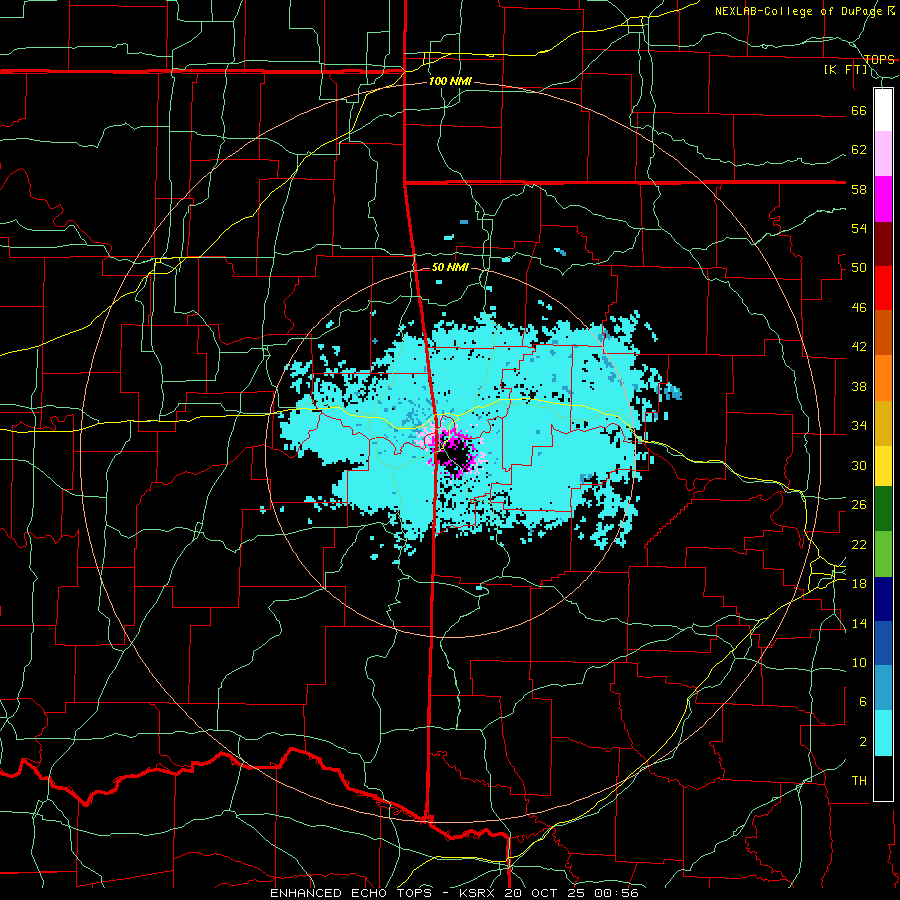900x900 pixels.
Task: Click the "100 NMI" range ring label
Action: click(x=450, y=82)
